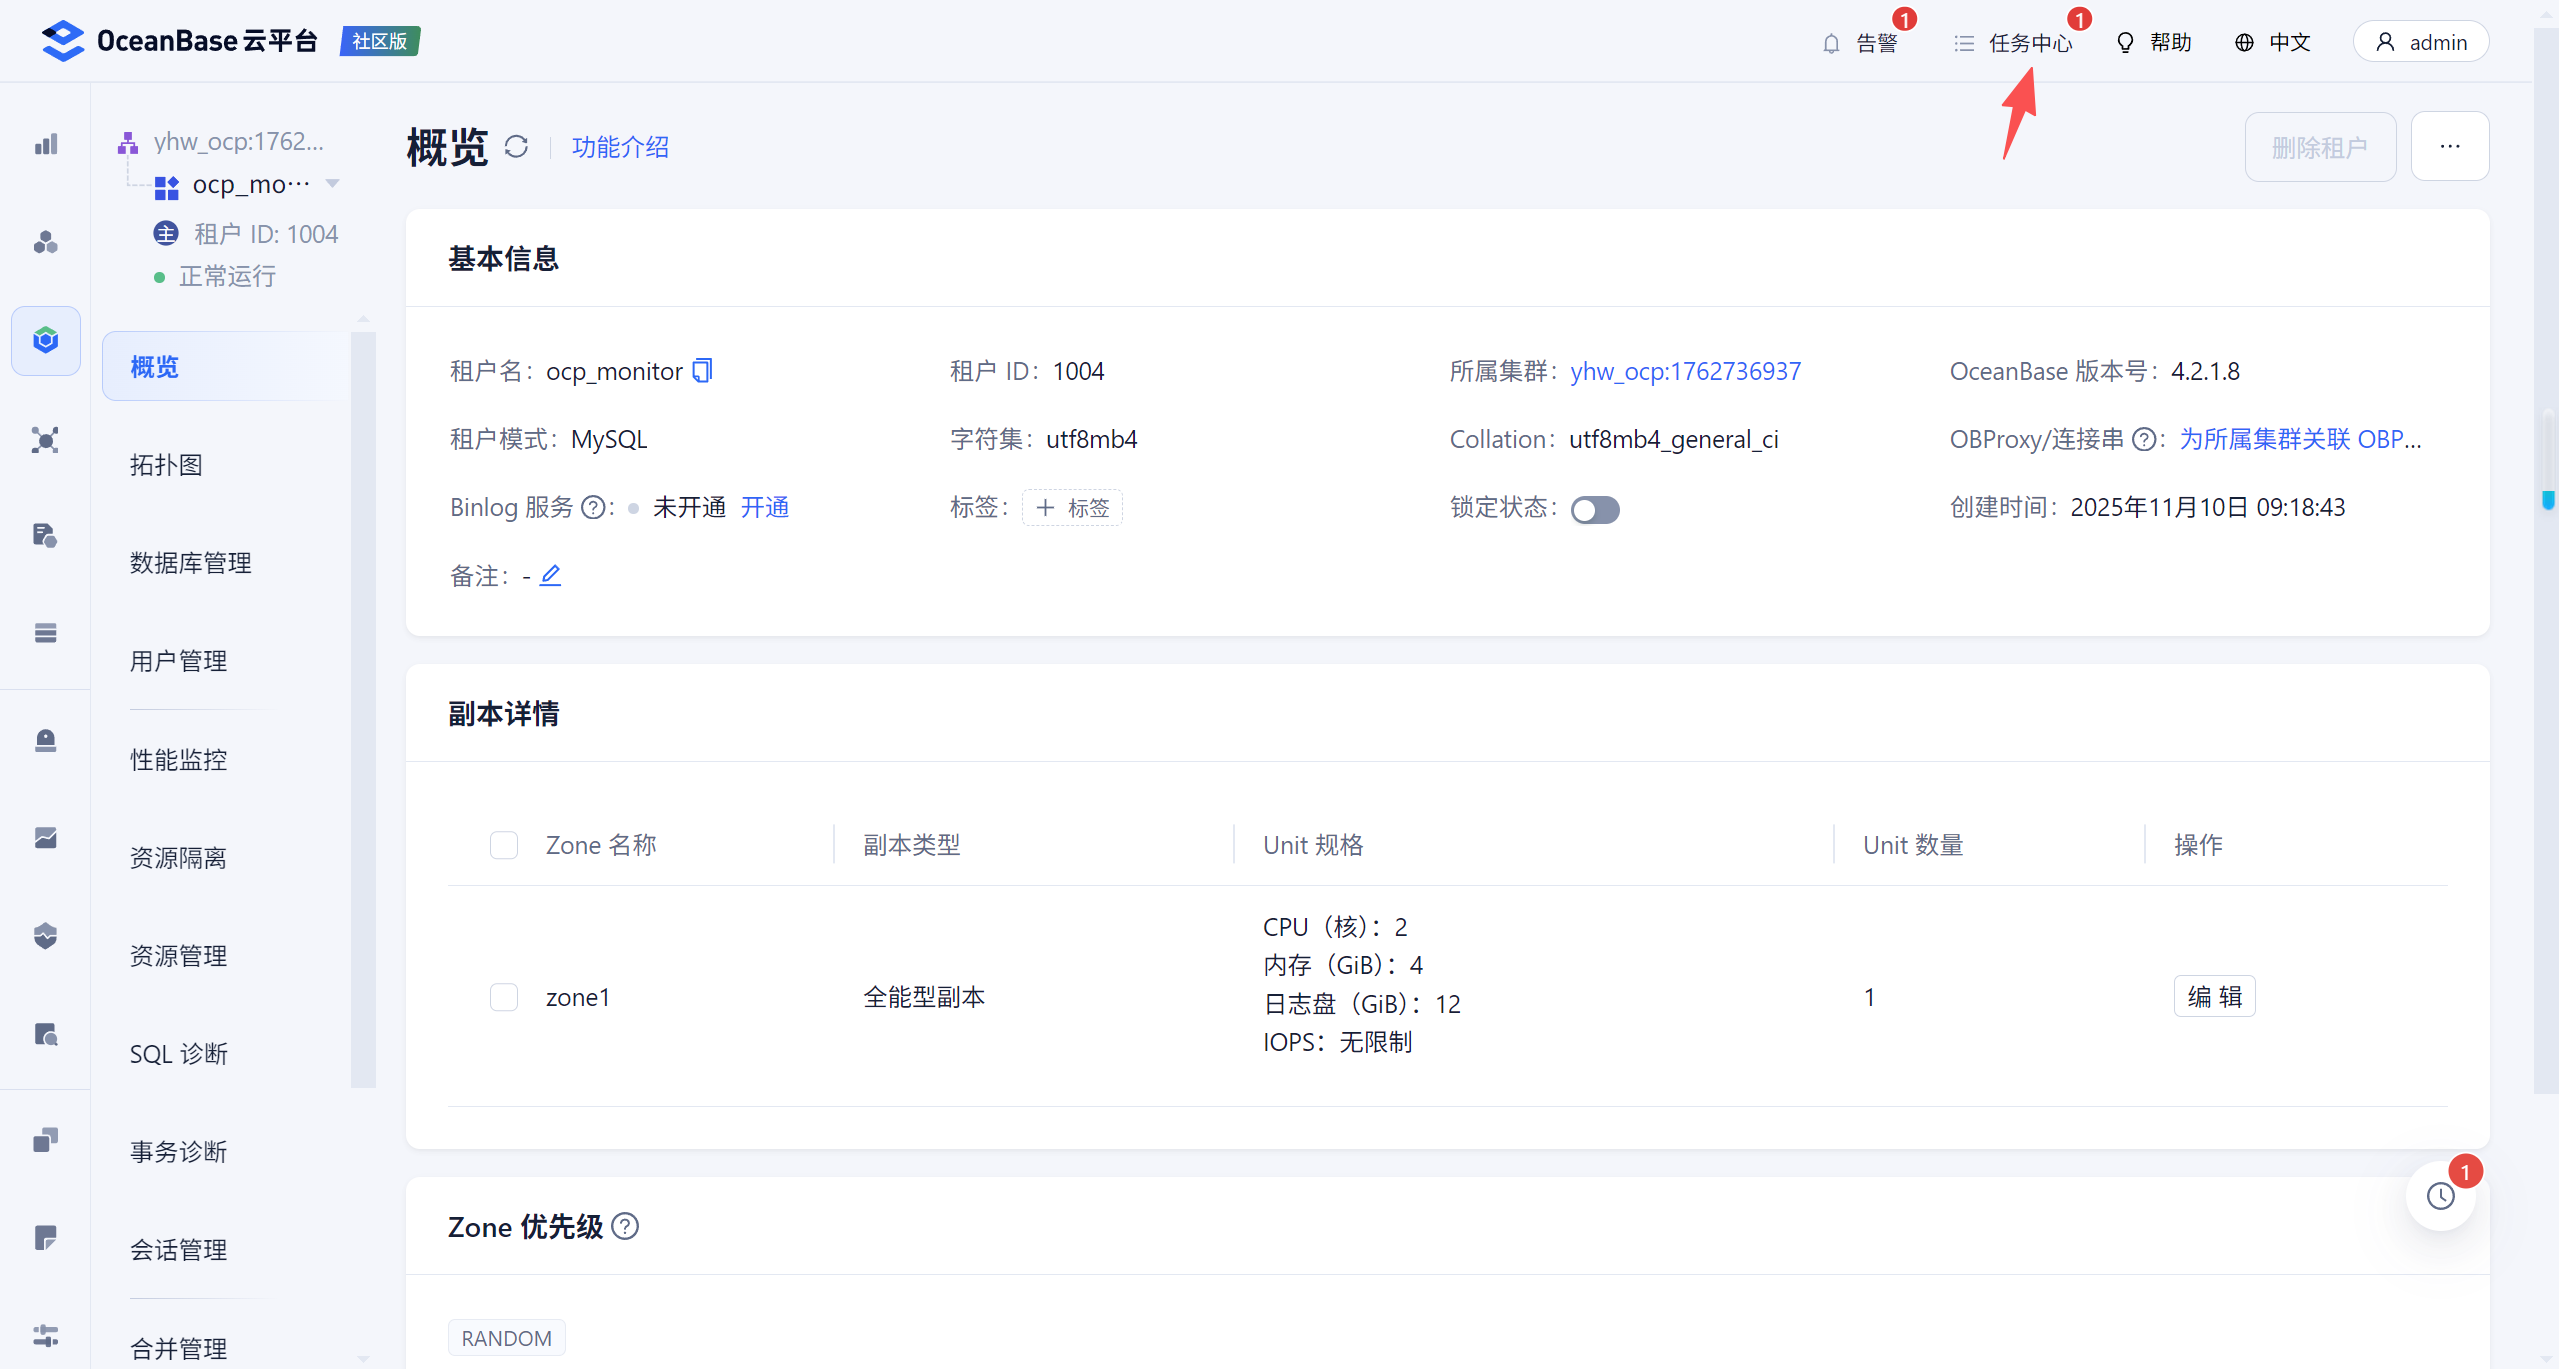2559x1369 pixels.
Task: Copy tenant name ocp_monitor via copy icon
Action: (703, 371)
